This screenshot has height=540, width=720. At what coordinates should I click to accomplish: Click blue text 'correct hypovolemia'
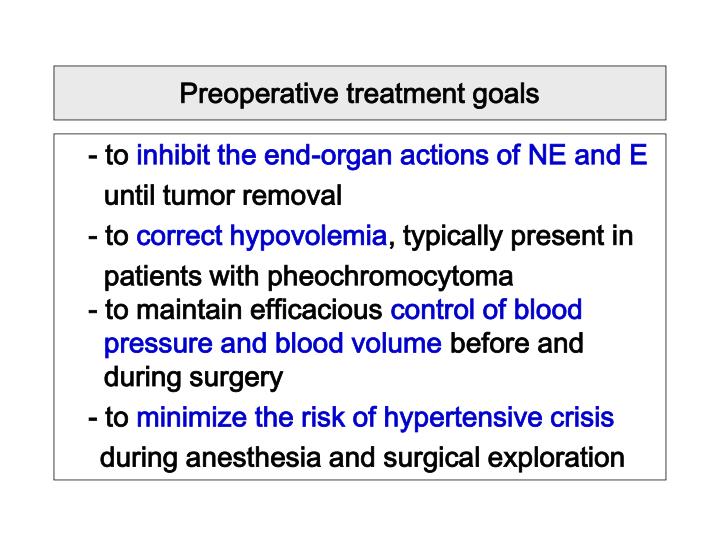point(262,237)
